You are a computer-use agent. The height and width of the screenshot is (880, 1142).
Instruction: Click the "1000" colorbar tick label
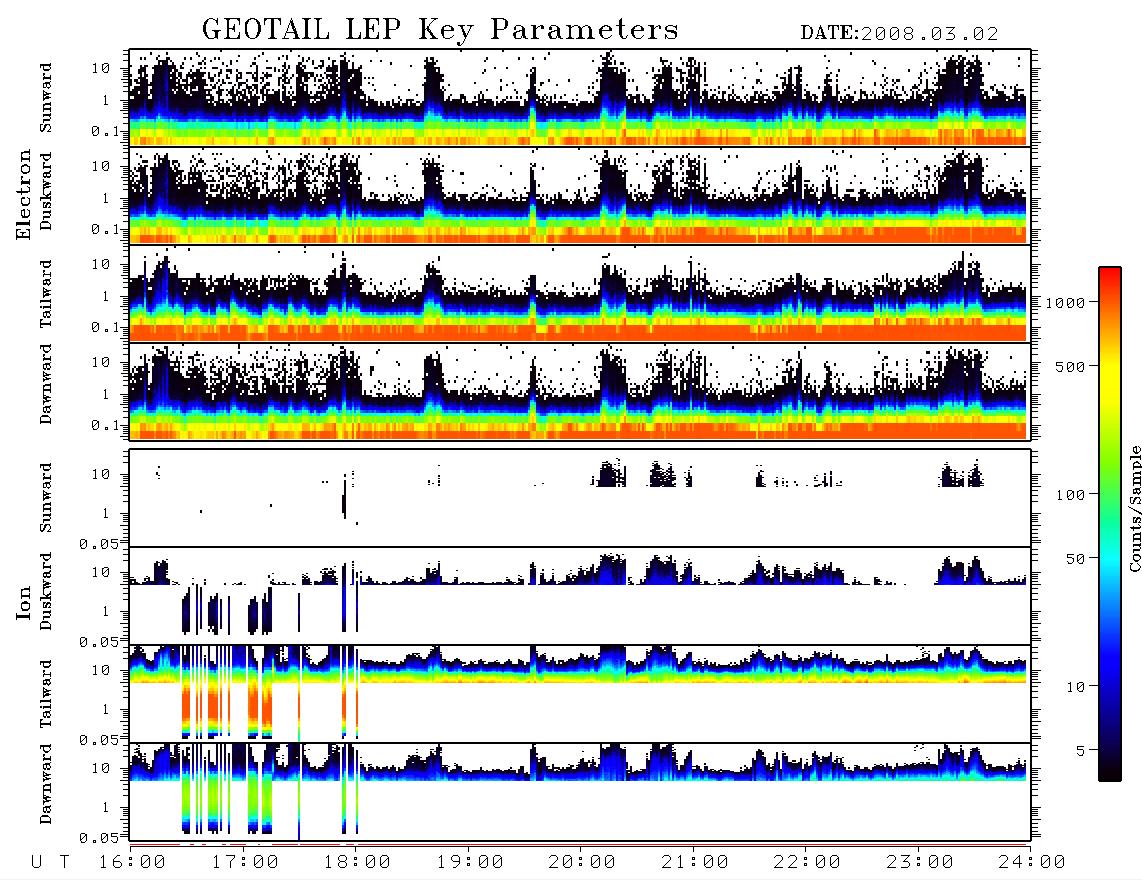[1065, 303]
